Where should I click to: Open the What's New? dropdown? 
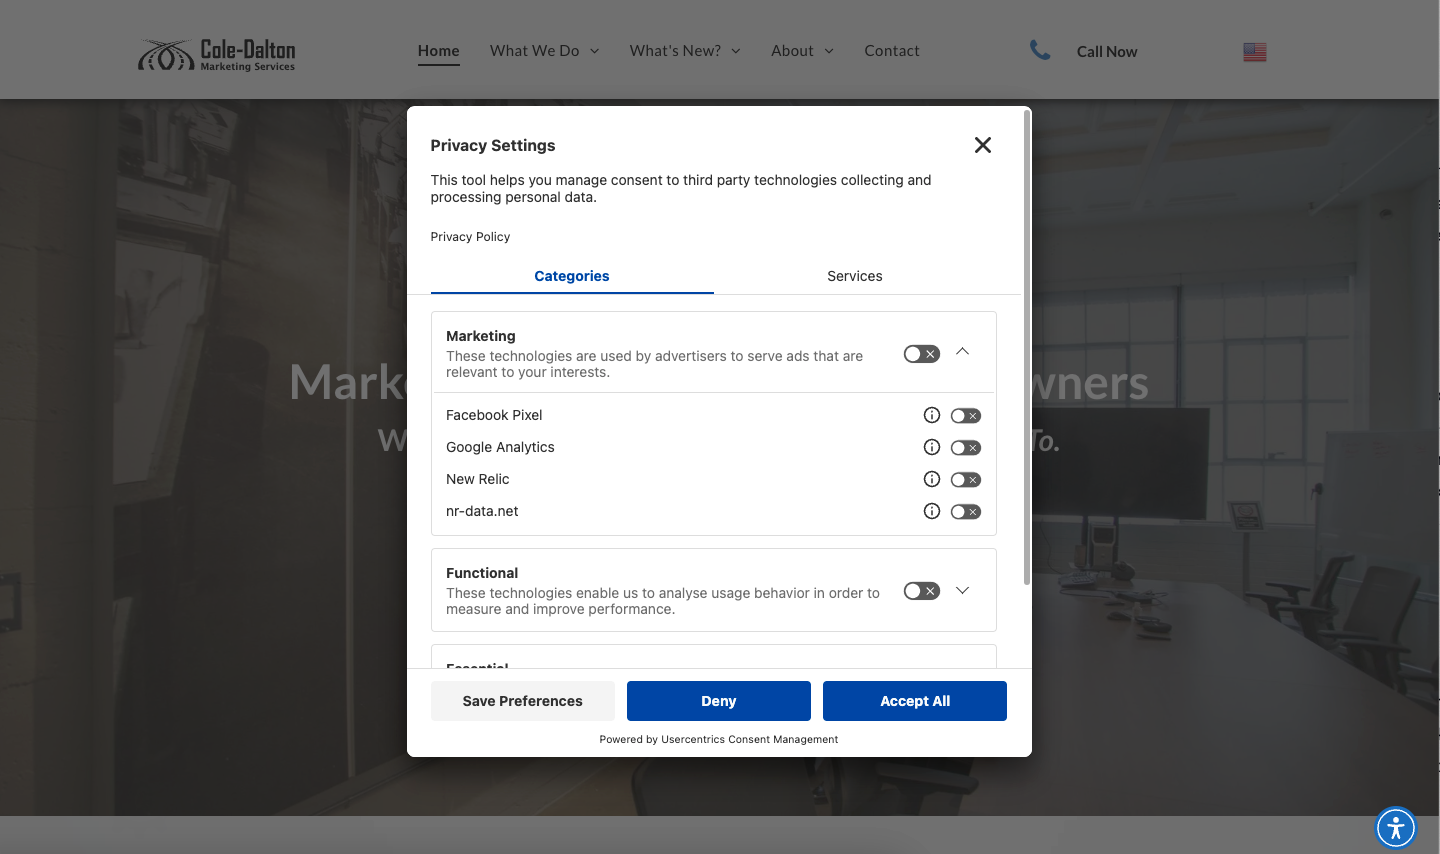pyautogui.click(x=685, y=51)
